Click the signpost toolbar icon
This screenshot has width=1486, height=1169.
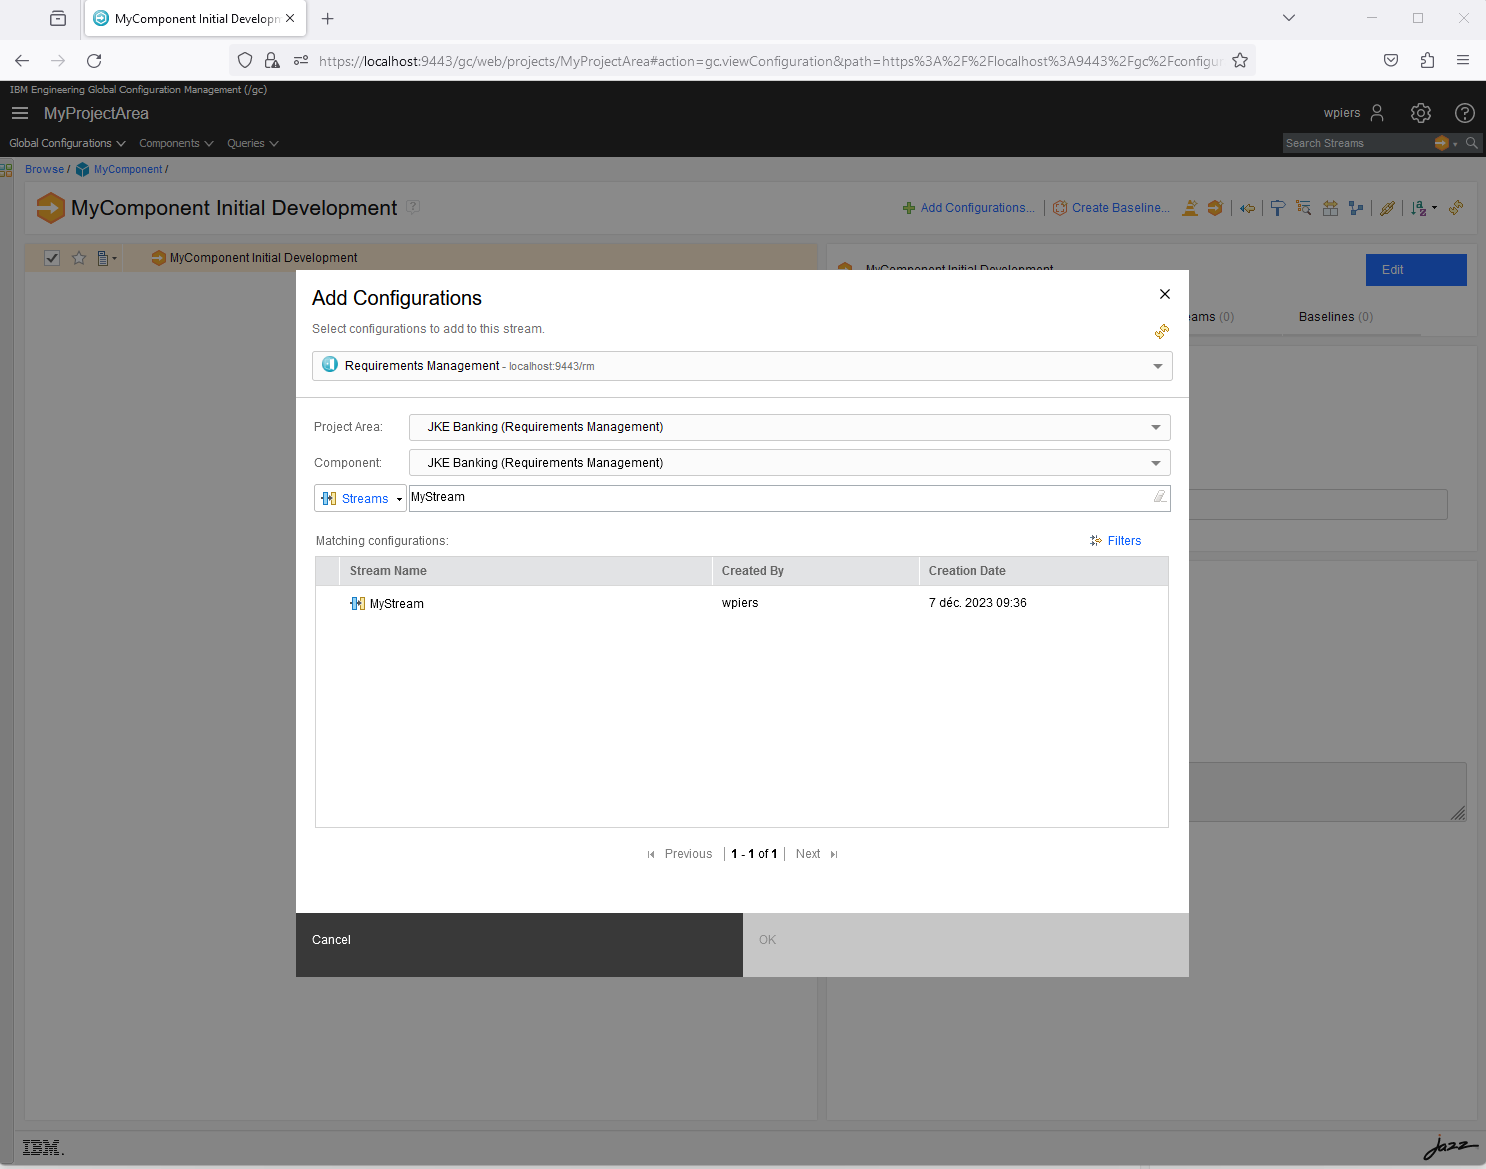(1278, 208)
